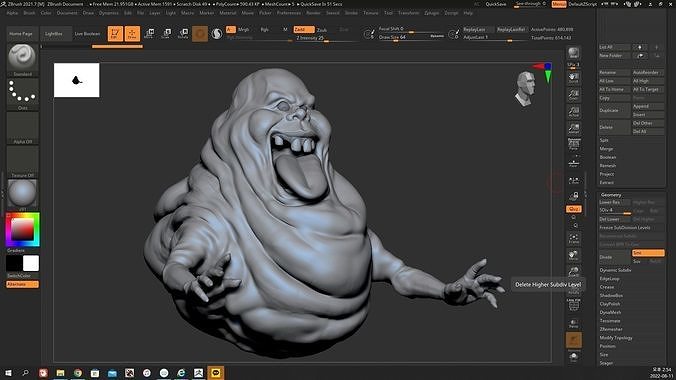The width and height of the screenshot is (676, 380).
Task: Open the Render menu
Action: pyautogui.click(x=313, y=13)
